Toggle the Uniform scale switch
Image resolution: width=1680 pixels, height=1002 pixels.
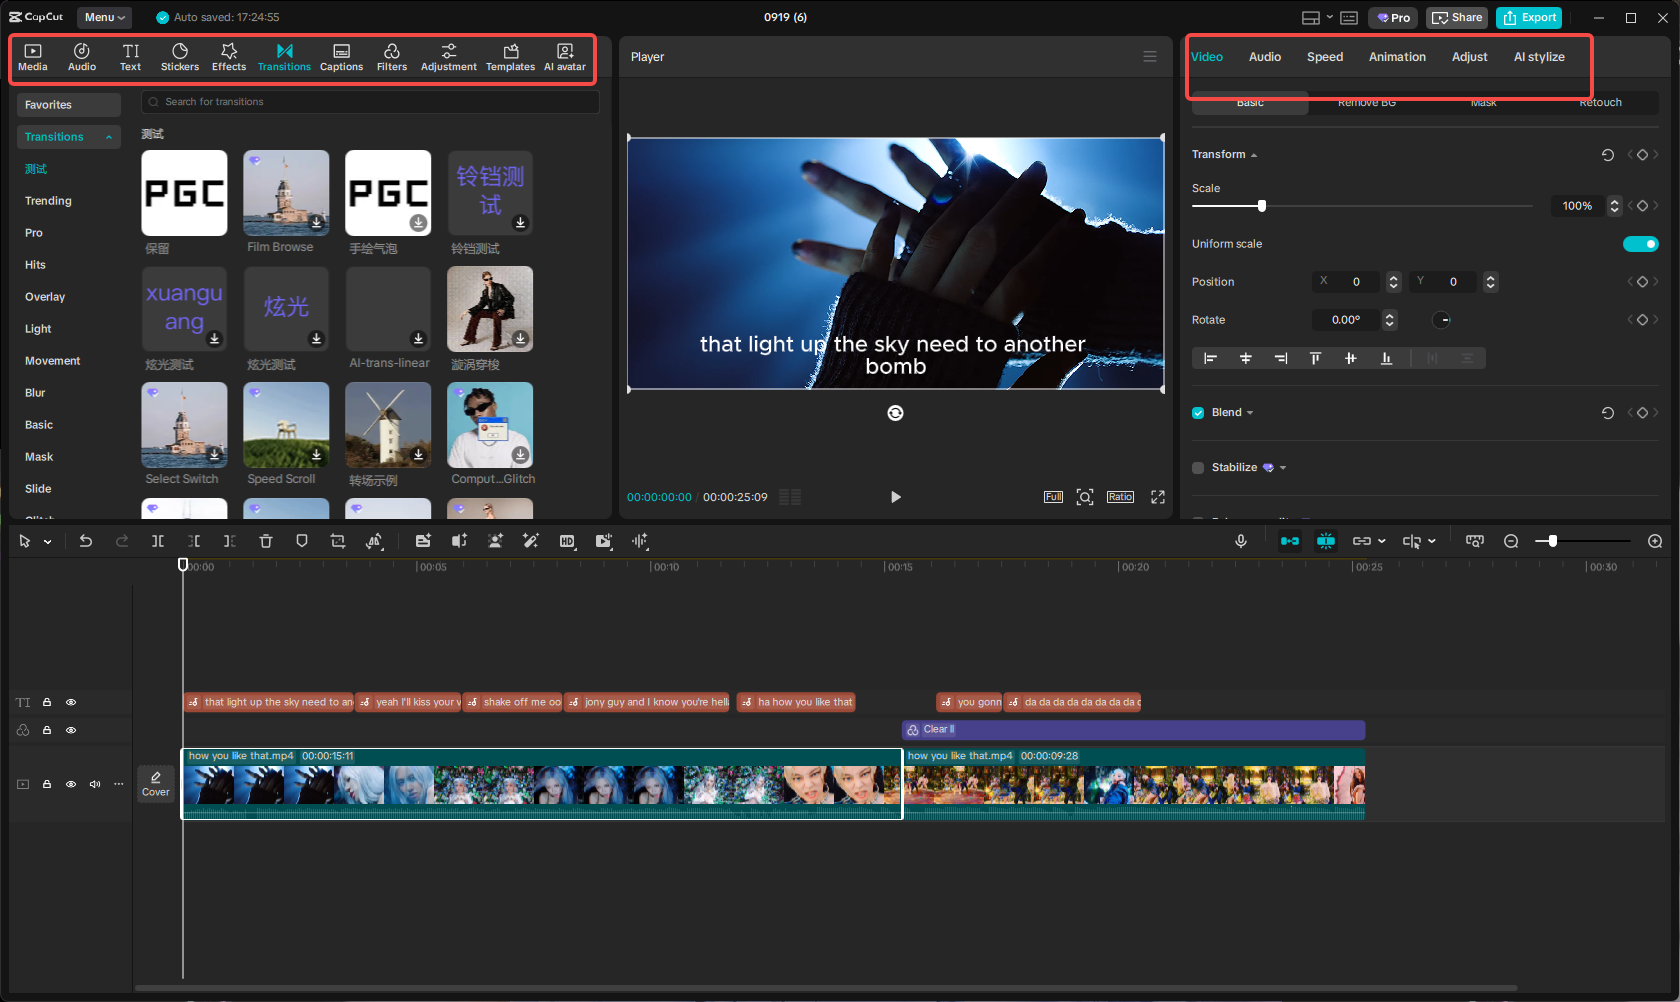[x=1640, y=244]
